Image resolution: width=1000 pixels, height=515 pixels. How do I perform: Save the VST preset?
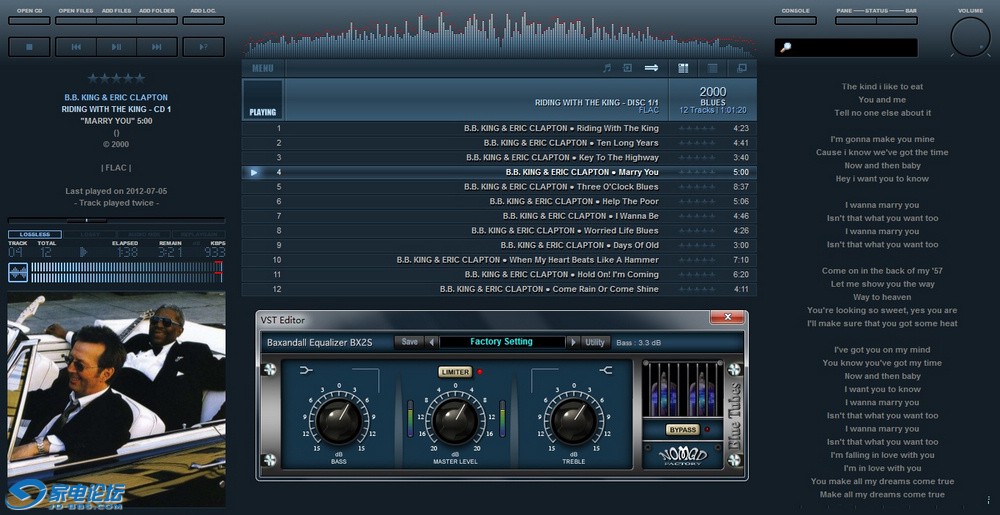click(409, 342)
